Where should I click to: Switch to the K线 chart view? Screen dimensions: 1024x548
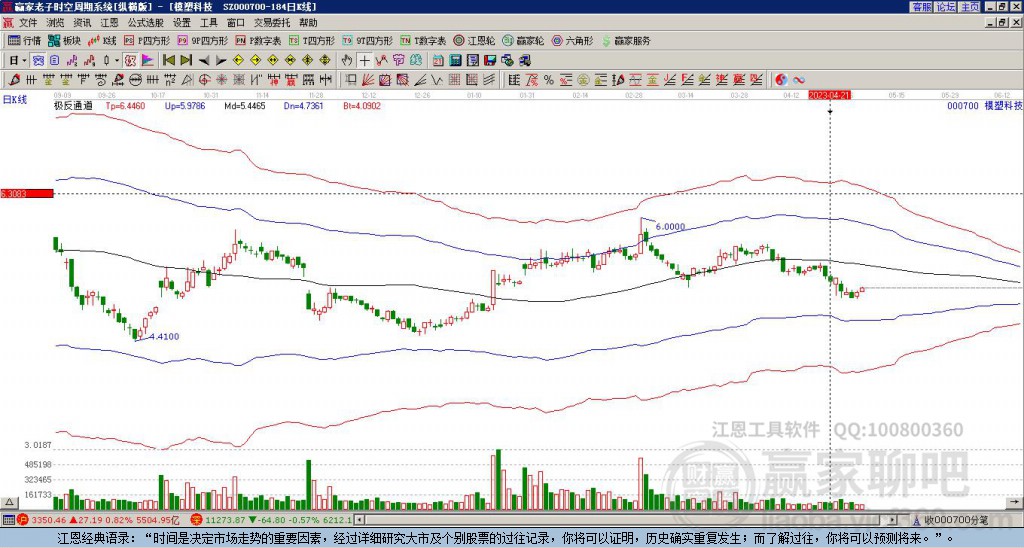point(101,40)
